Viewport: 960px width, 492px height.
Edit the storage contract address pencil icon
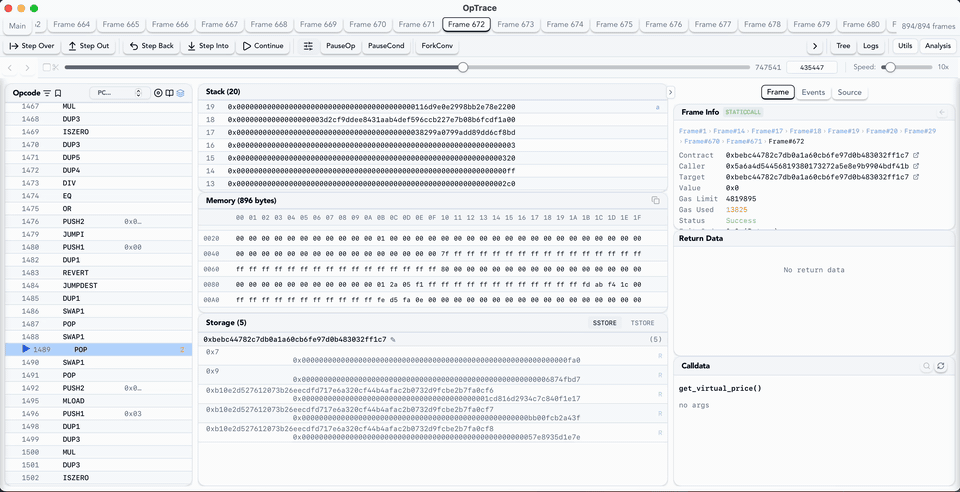pyautogui.click(x=393, y=339)
